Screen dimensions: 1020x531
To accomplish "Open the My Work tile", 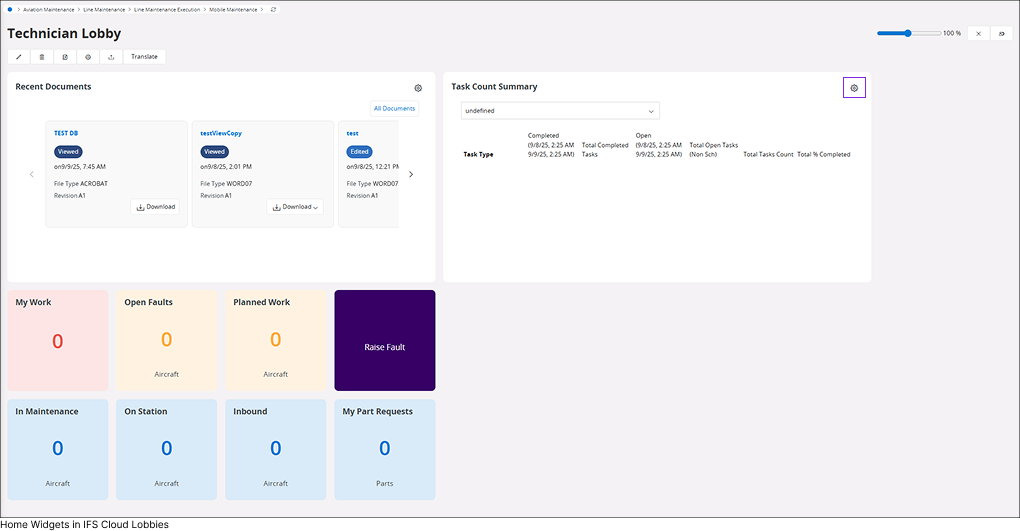I will click(58, 340).
